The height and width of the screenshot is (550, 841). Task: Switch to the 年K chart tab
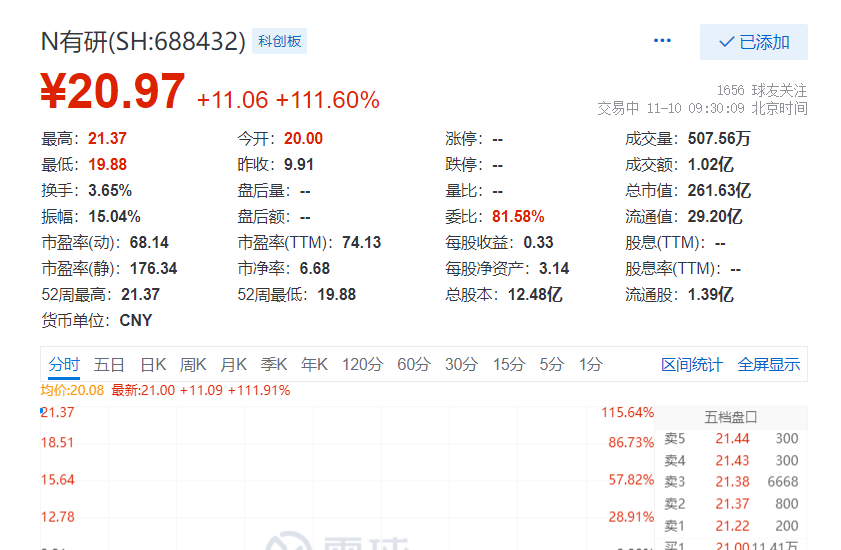point(314,365)
